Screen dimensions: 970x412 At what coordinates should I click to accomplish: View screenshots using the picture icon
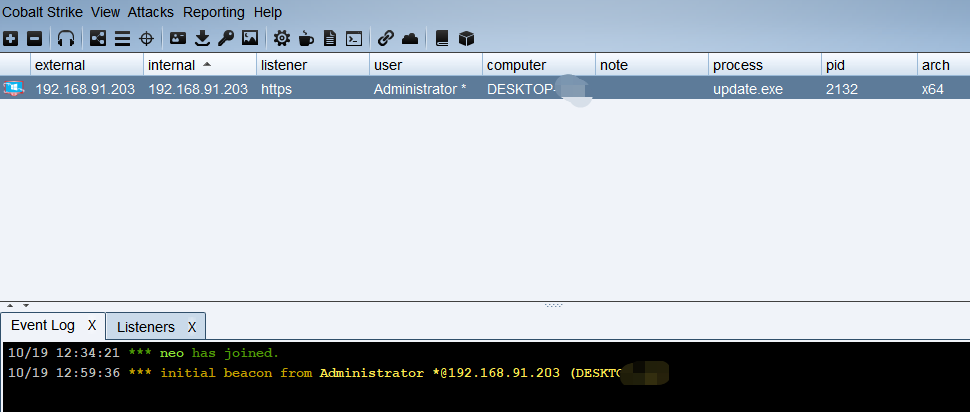(x=250, y=38)
